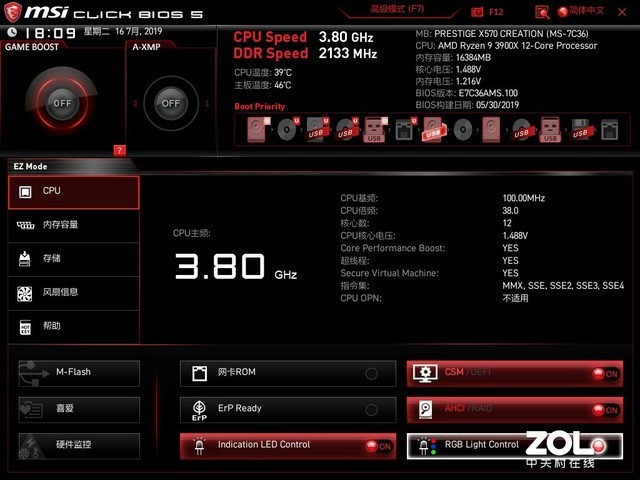Open the M-Flash utility
The width and height of the screenshot is (640, 480).
click(x=79, y=373)
